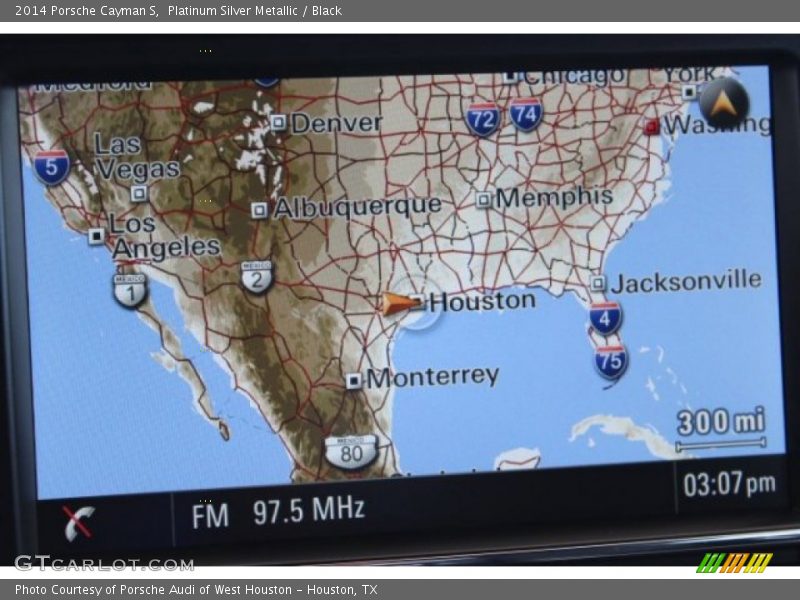Select the Monterrey city marker

tap(354, 381)
